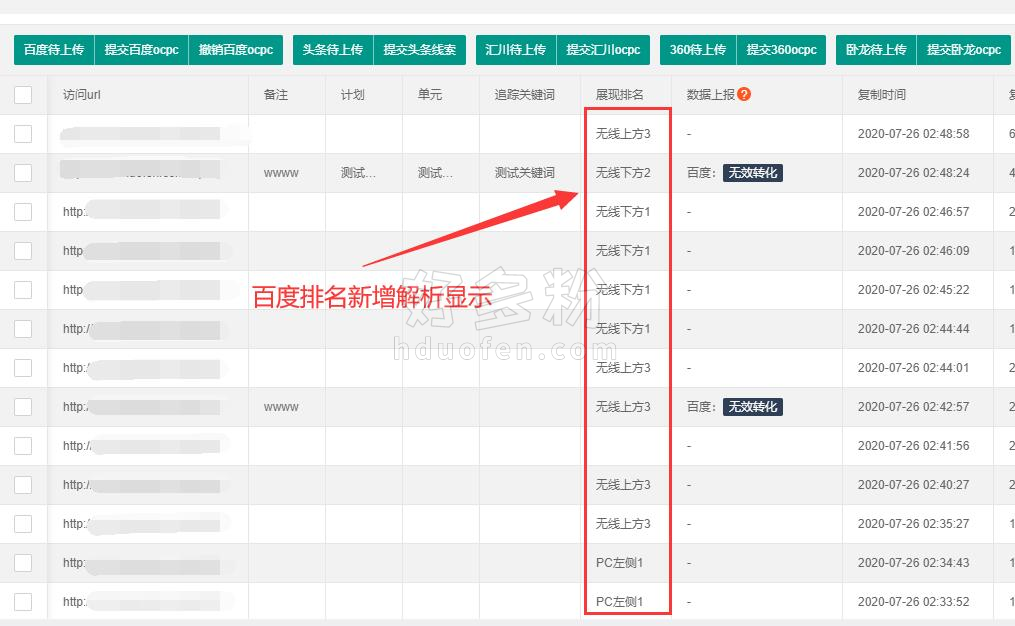Check the row dated 2020-07-26 02:42:57
The width and height of the screenshot is (1015, 626).
23,407
